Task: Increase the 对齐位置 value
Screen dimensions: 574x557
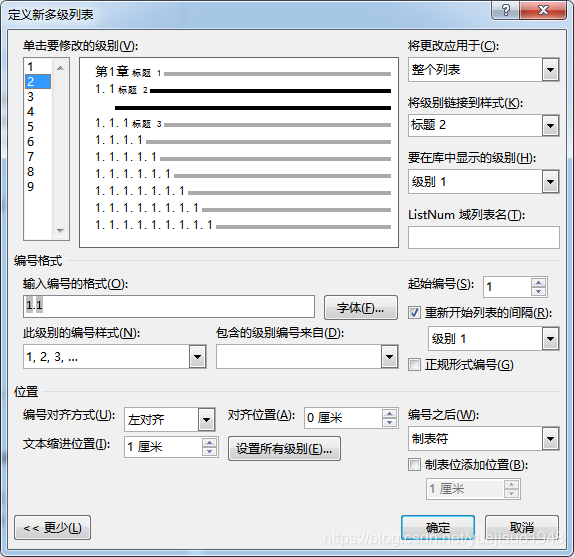Action: [x=390, y=413]
